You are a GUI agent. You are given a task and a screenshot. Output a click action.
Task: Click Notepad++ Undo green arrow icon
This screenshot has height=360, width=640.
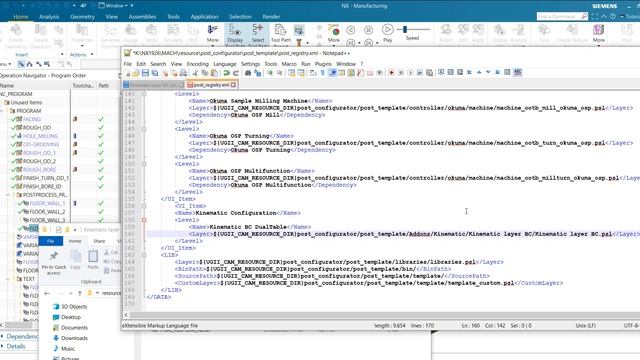[226, 73]
